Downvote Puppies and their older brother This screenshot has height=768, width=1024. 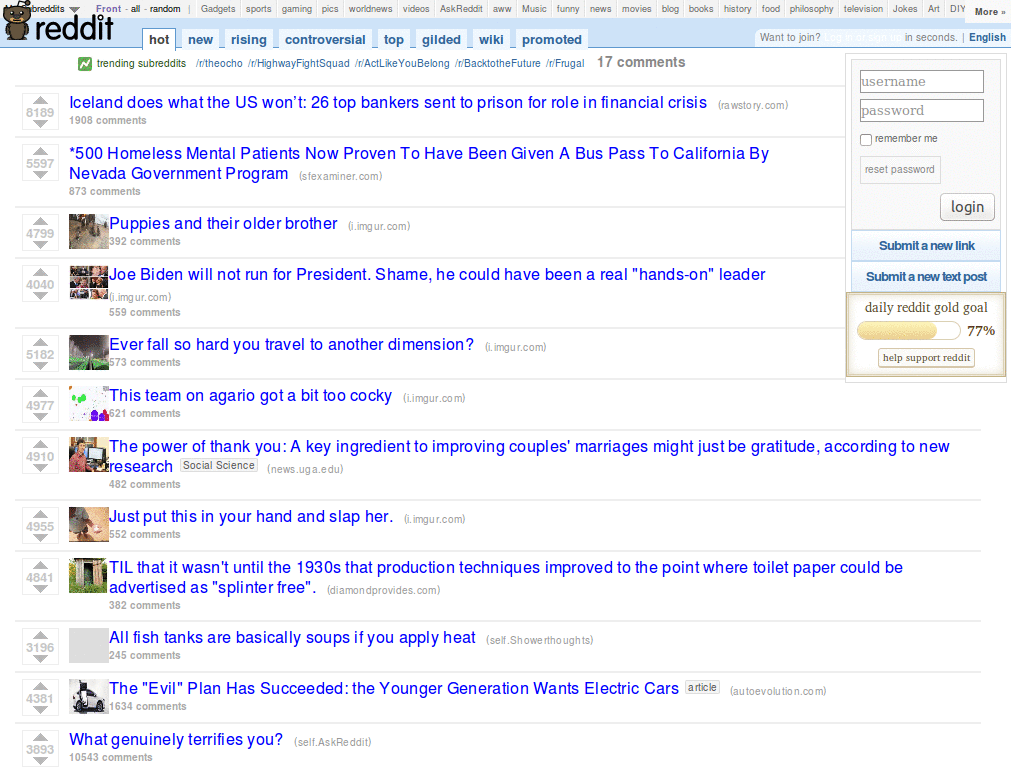[x=40, y=245]
